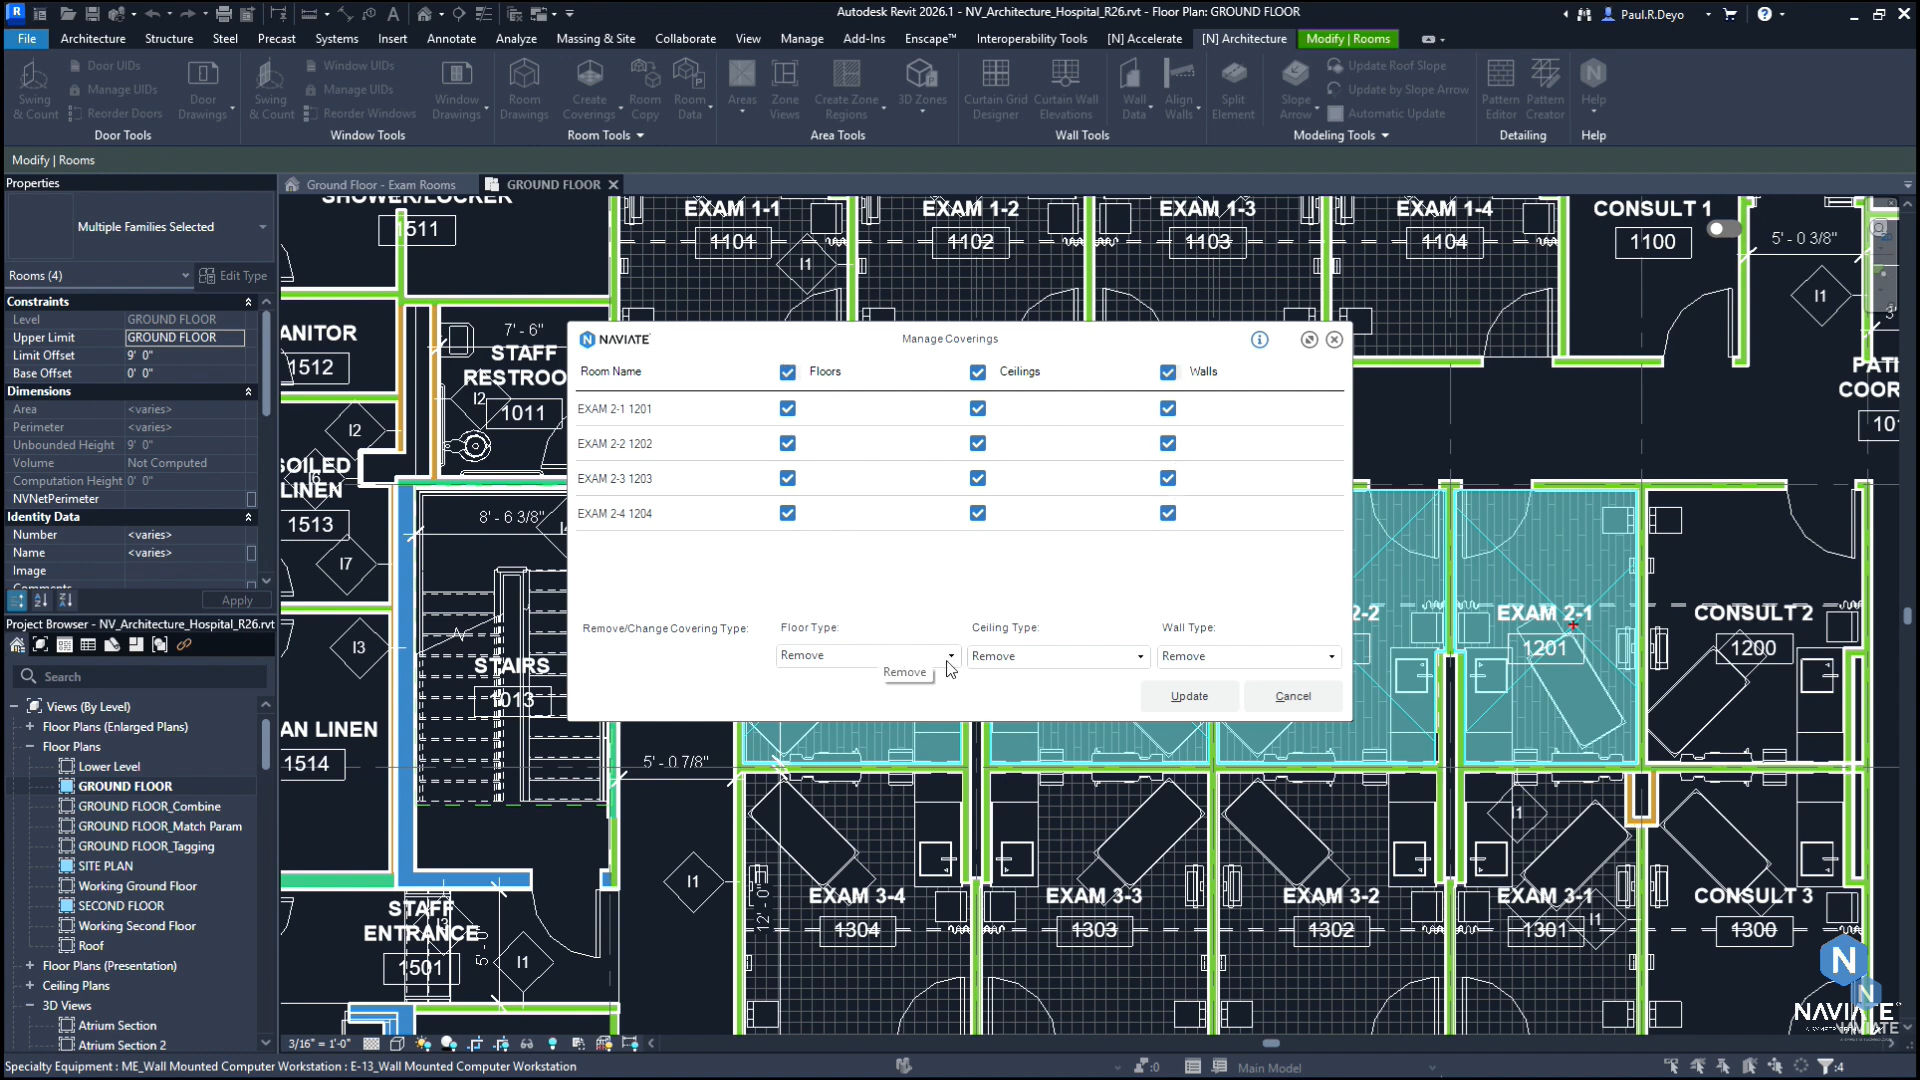1920x1080 pixels.
Task: Select the Create Coverings tool
Action: (590, 90)
